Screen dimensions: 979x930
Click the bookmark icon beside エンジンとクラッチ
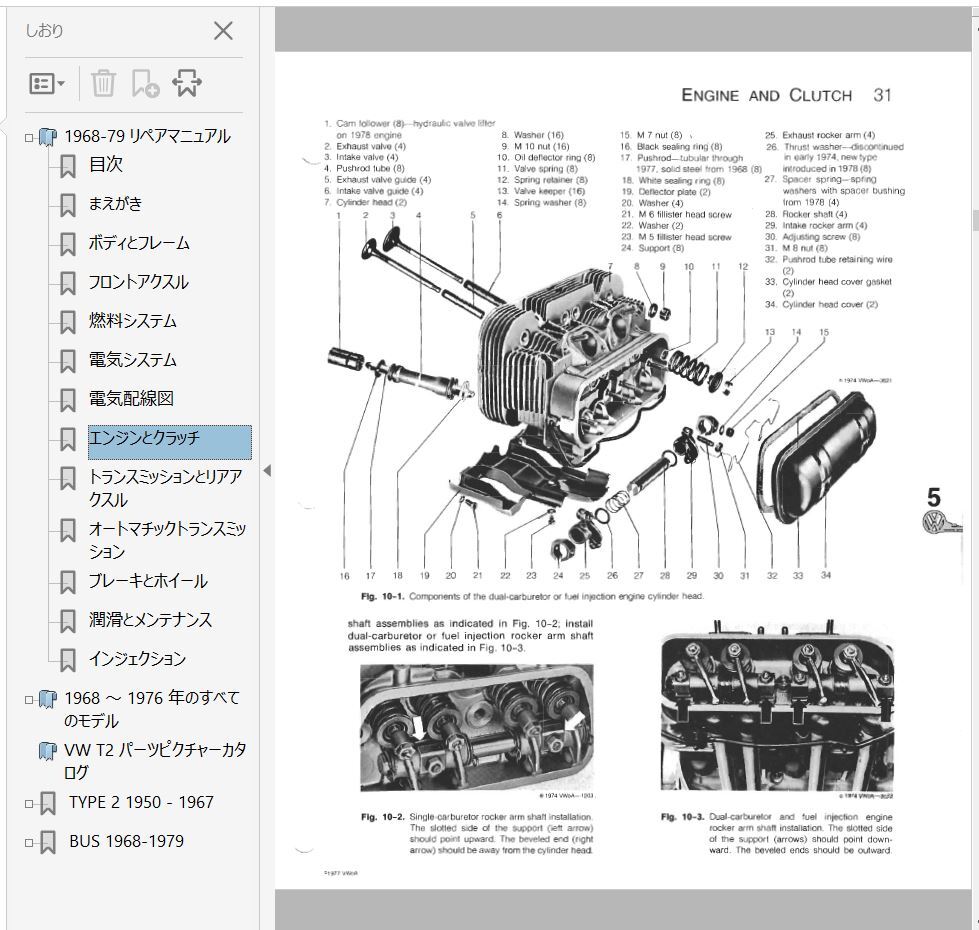[x=68, y=439]
